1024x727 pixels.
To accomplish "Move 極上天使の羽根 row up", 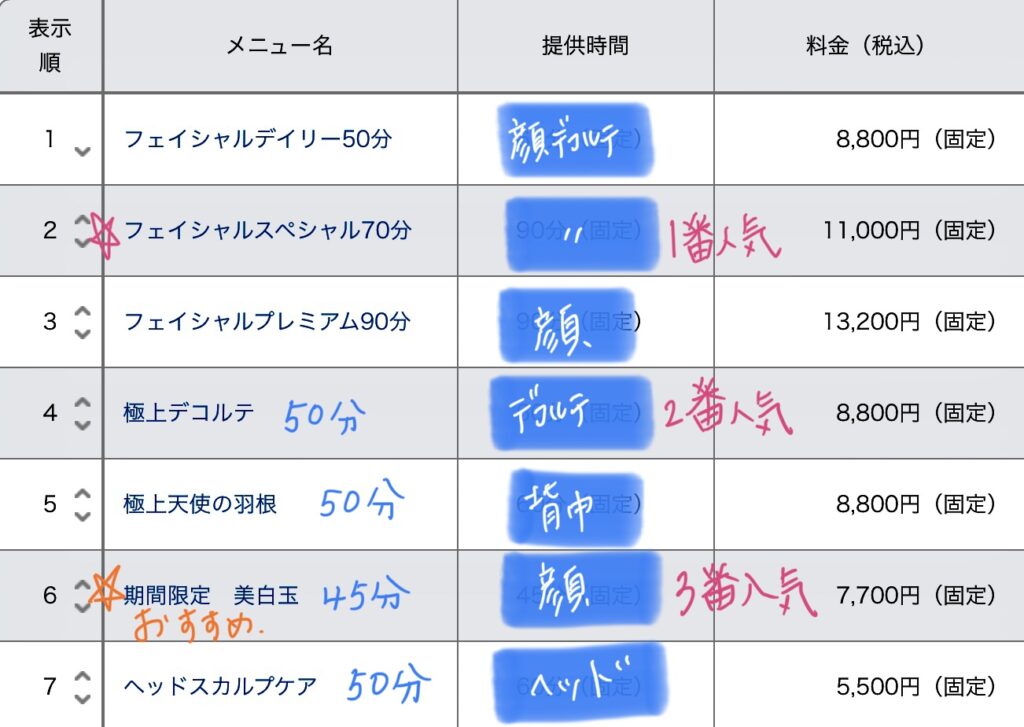I will pyautogui.click(x=82, y=493).
